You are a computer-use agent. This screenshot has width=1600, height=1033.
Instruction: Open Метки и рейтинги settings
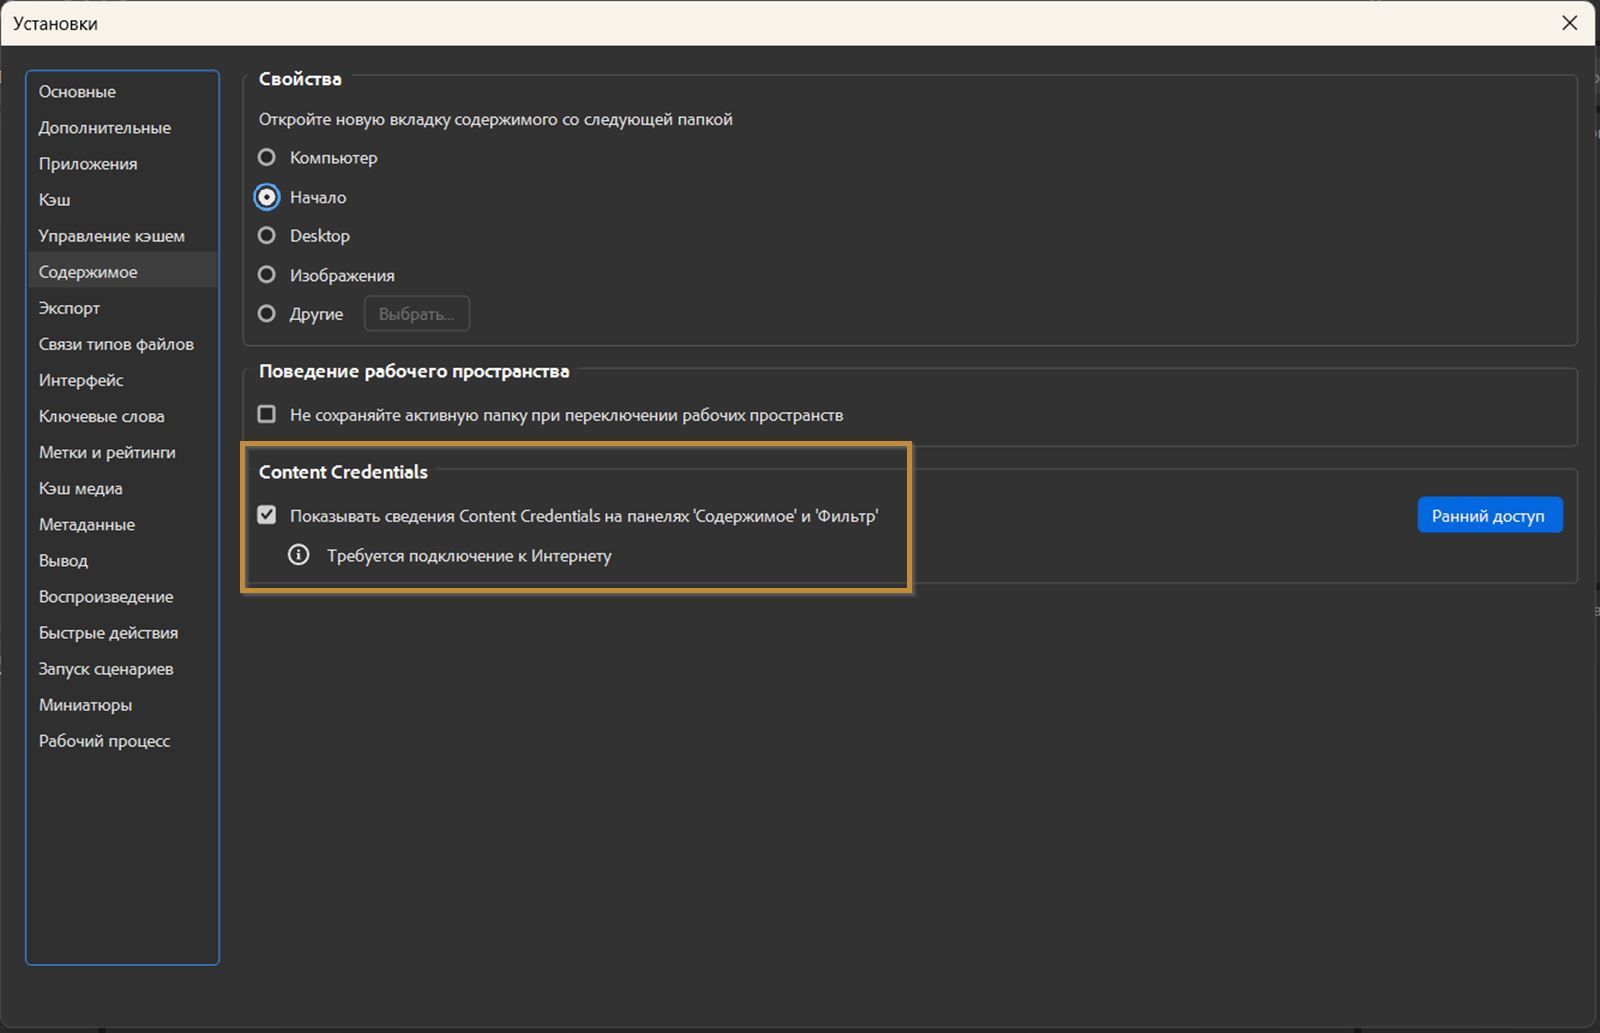[122, 452]
